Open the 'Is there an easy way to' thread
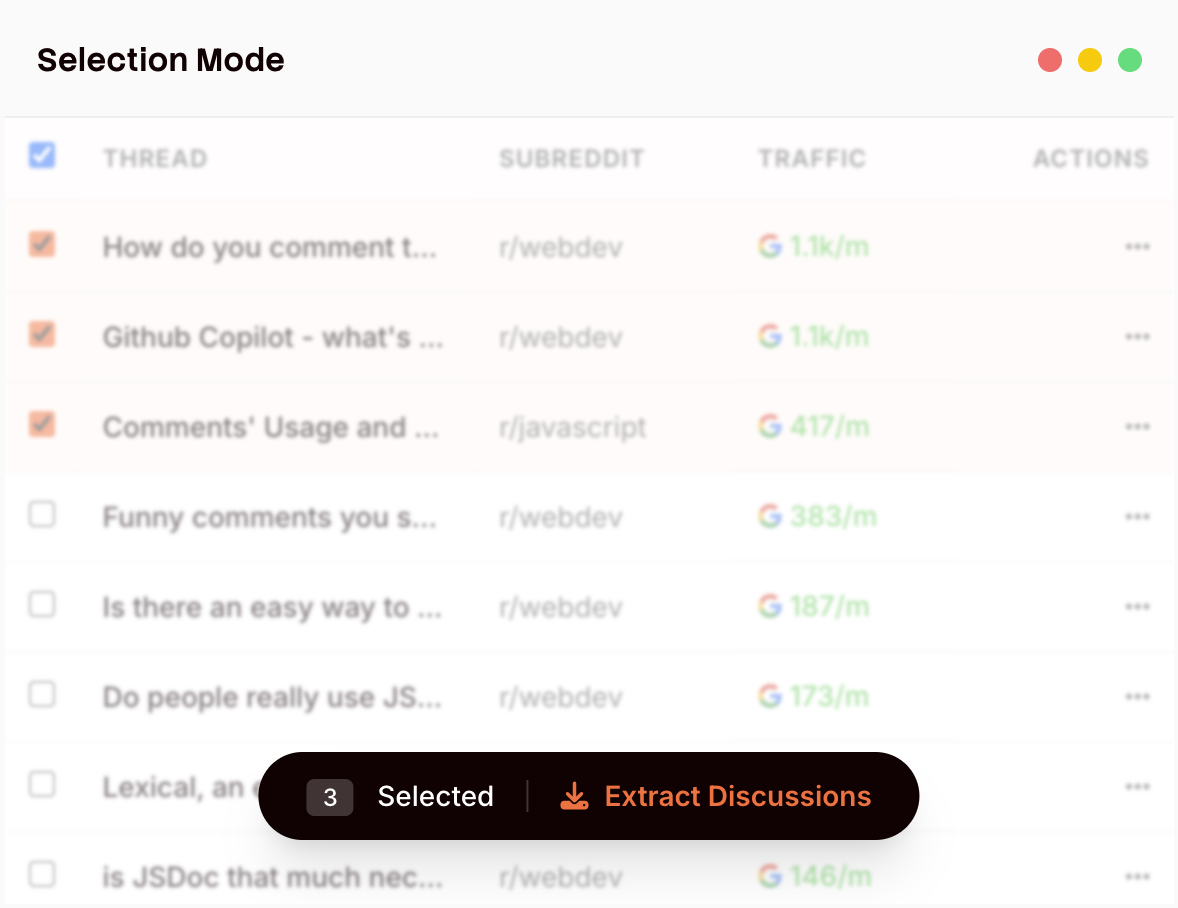This screenshot has width=1178, height=908. coord(268,607)
